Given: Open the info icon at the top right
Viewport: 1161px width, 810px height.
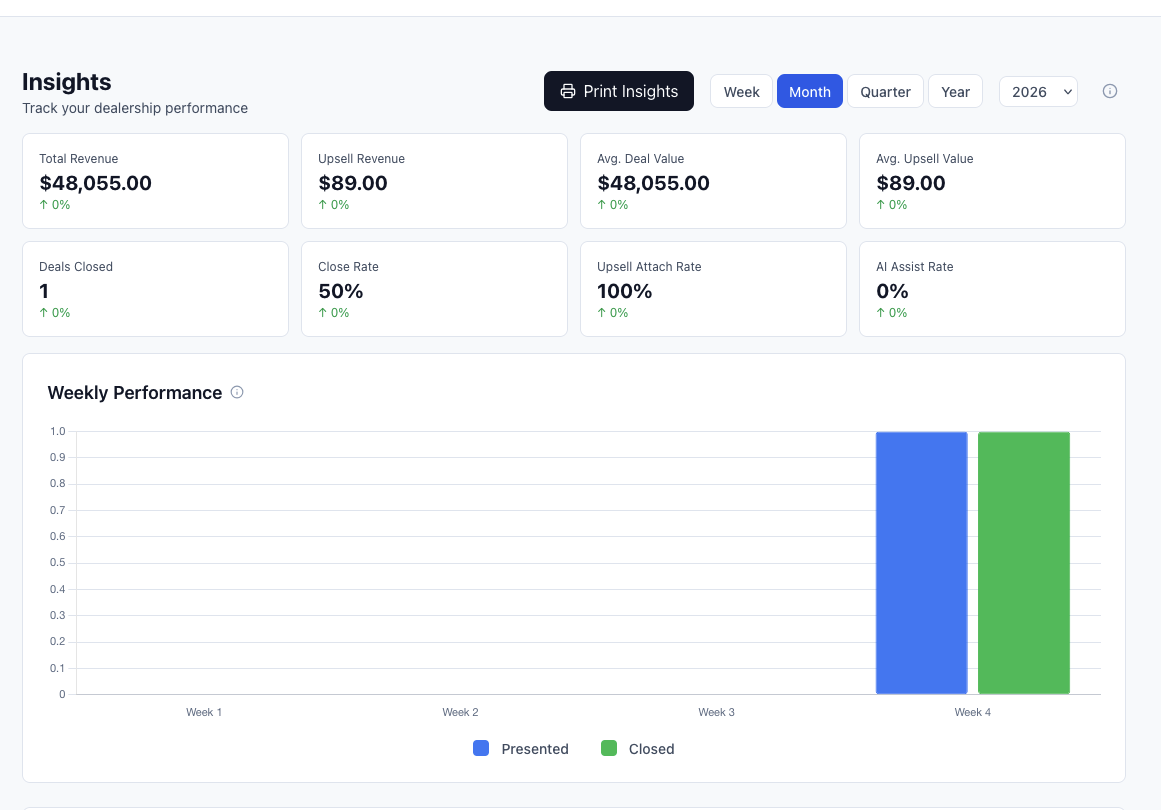Looking at the screenshot, I should click(x=1110, y=91).
